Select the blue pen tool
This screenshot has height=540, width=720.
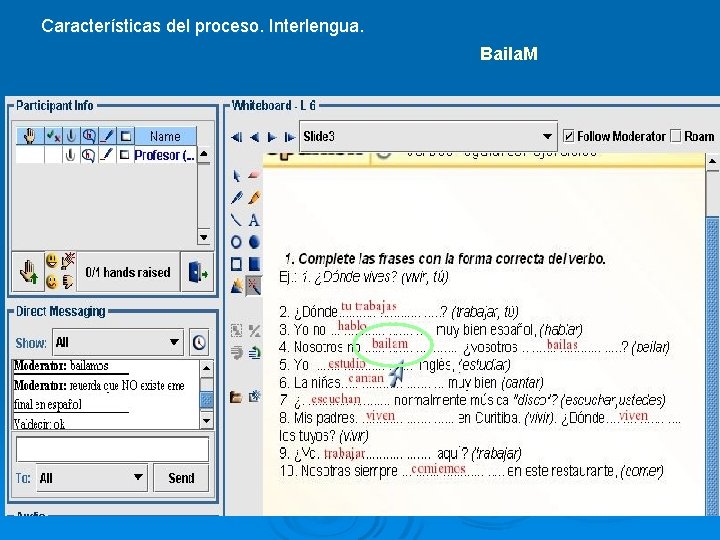coord(236,198)
